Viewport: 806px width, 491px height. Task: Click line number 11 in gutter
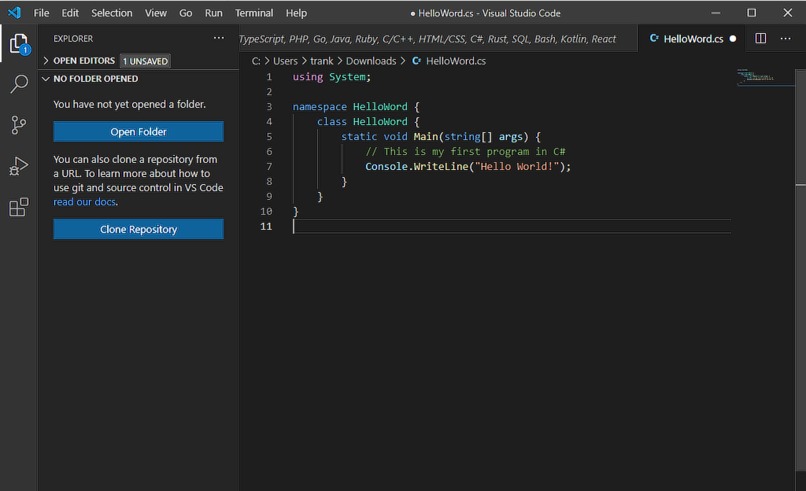[x=266, y=226]
